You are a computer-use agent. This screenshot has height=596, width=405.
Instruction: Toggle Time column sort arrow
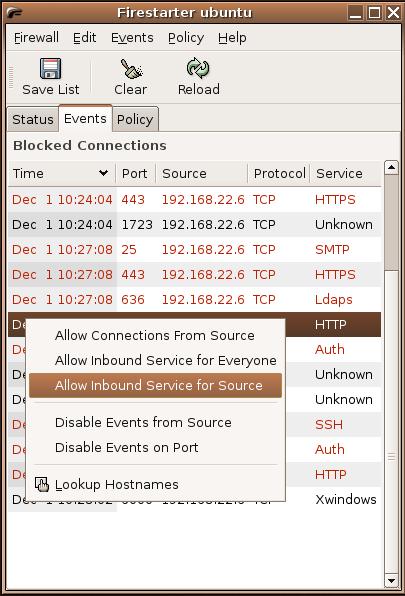pyautogui.click(x=103, y=173)
